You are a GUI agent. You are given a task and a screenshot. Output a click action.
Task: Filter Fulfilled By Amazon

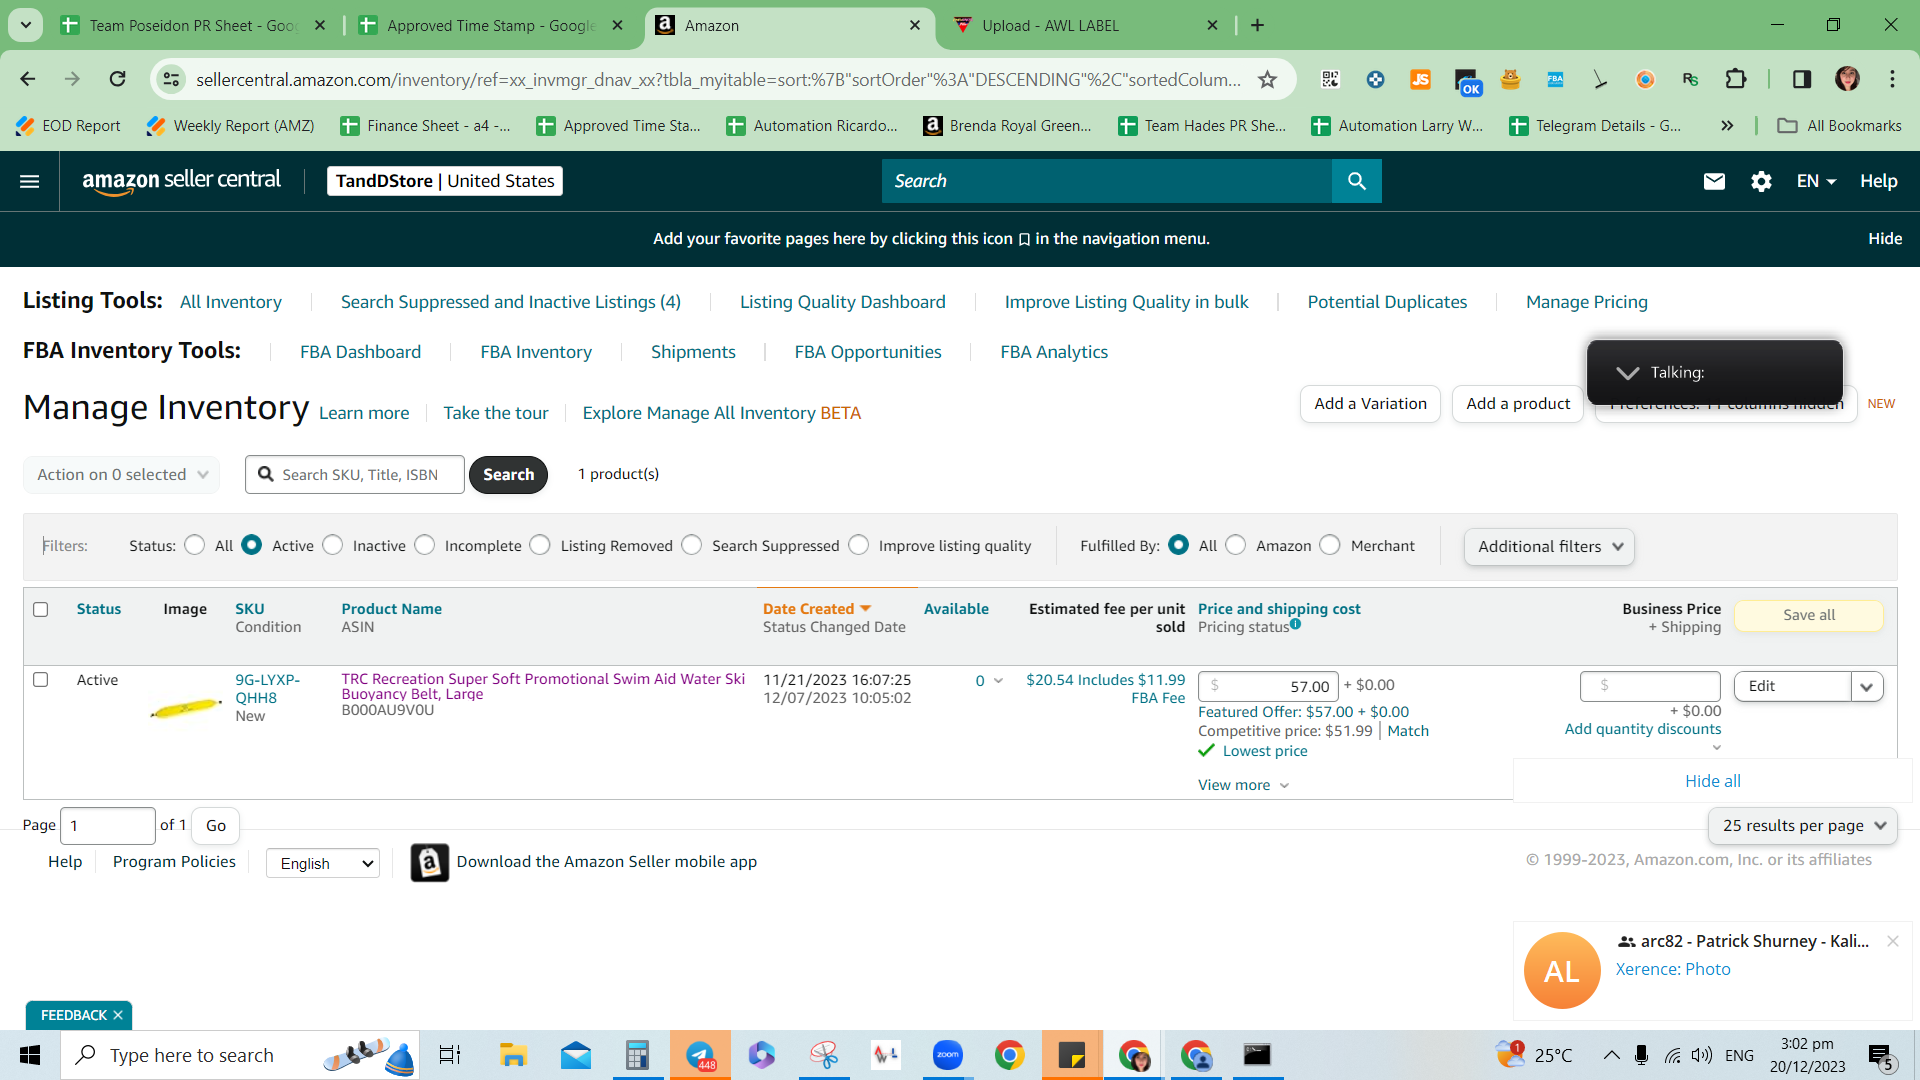(1236, 545)
